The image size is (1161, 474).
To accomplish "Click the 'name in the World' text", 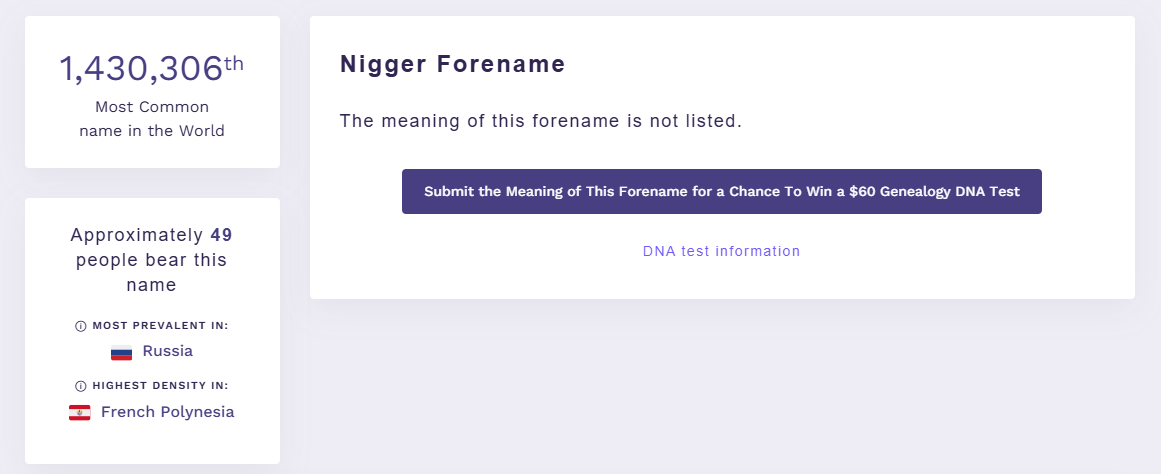I will (x=152, y=130).
